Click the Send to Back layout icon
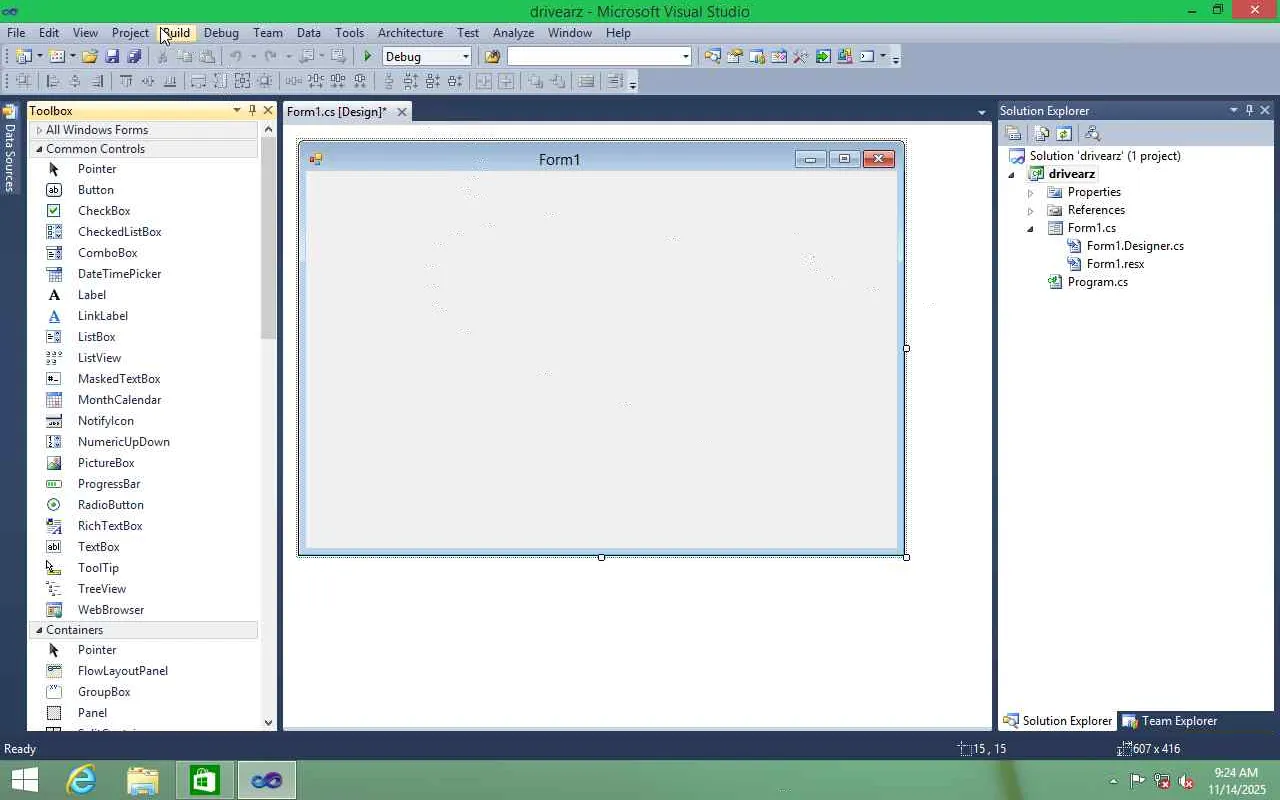1280x800 pixels. (557, 82)
